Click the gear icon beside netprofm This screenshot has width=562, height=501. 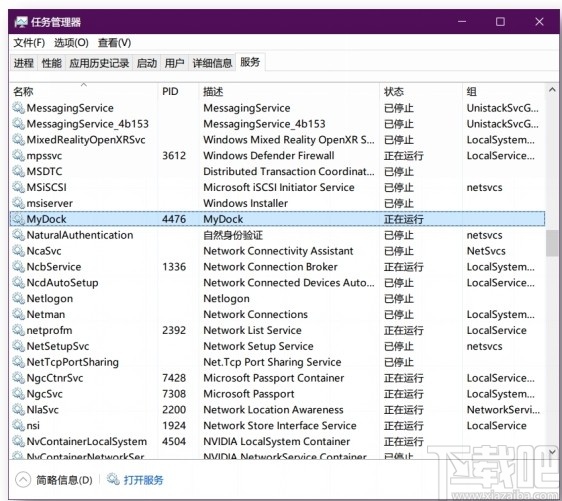pos(18,330)
